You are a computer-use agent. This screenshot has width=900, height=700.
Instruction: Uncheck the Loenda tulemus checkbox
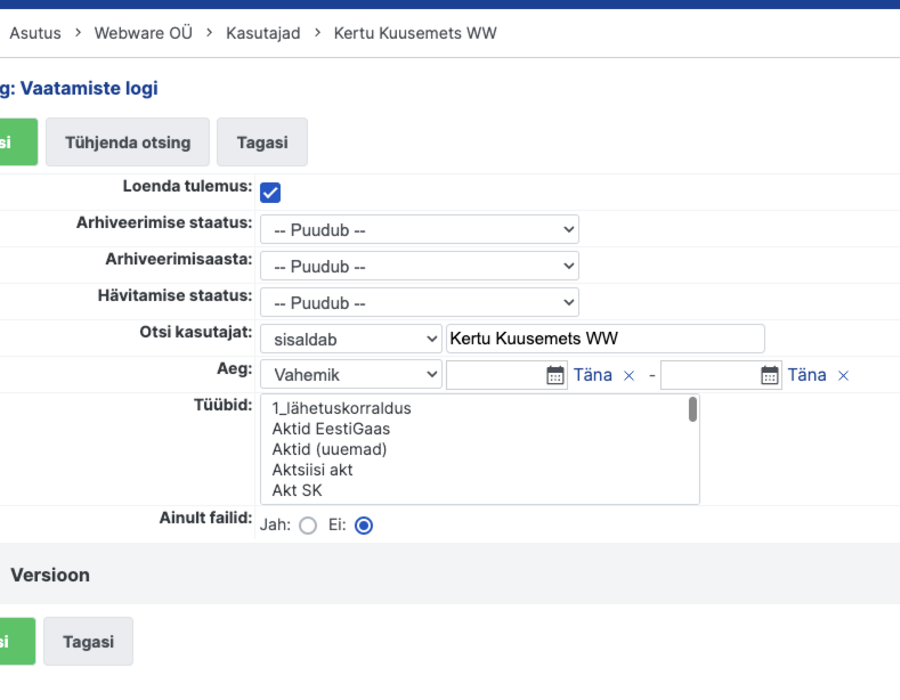pyautogui.click(x=270, y=192)
